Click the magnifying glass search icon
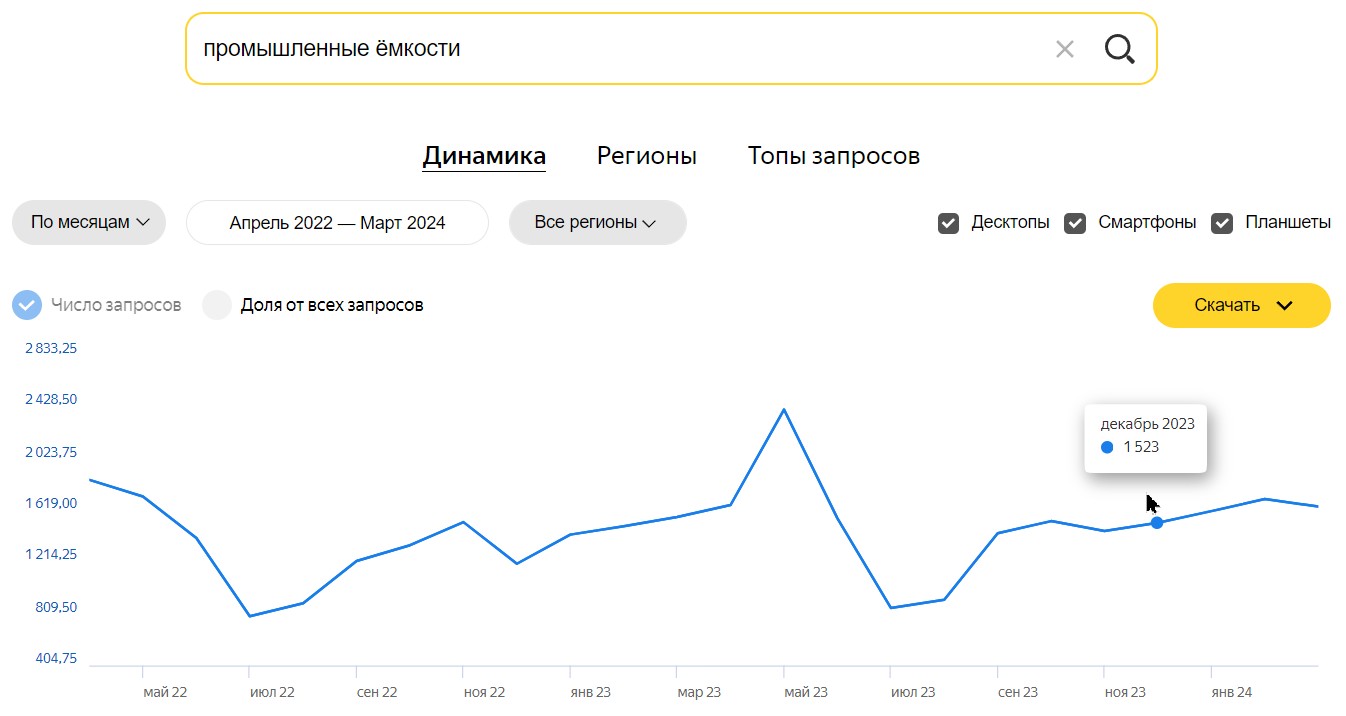 1120,48
